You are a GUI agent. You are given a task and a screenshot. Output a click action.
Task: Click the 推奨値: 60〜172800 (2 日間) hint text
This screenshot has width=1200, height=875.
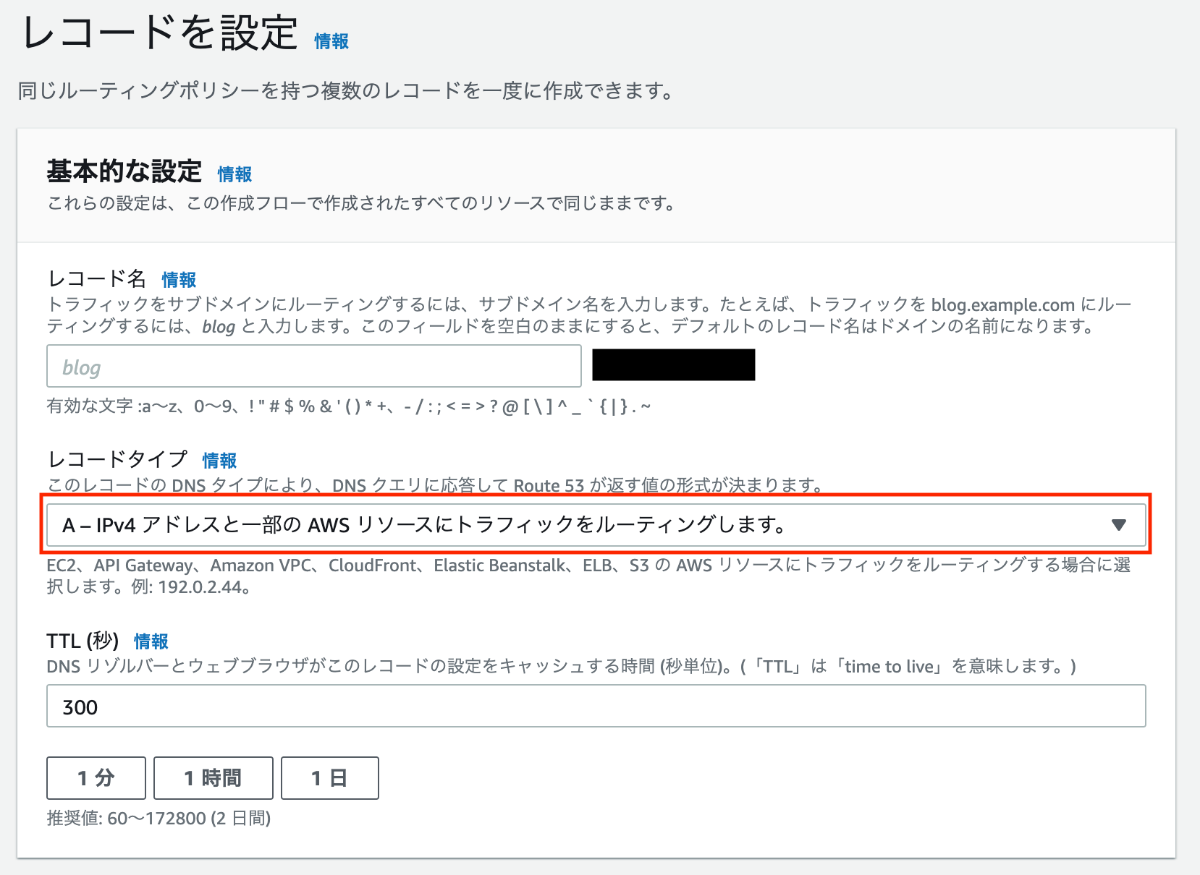click(159, 818)
